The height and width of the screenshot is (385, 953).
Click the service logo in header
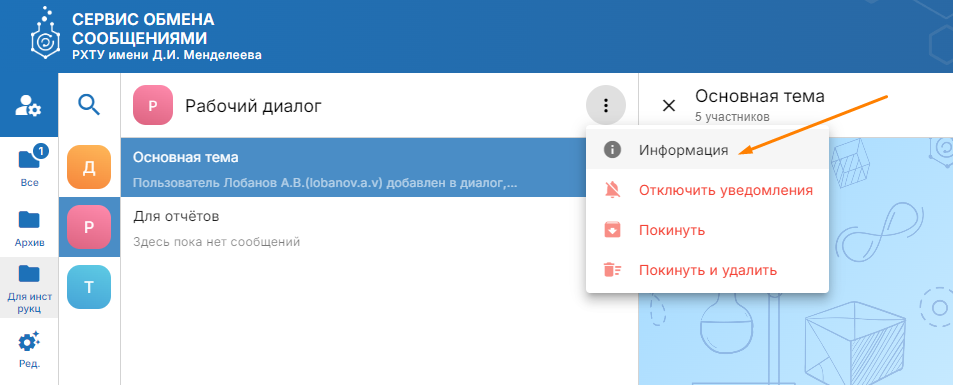click(47, 36)
